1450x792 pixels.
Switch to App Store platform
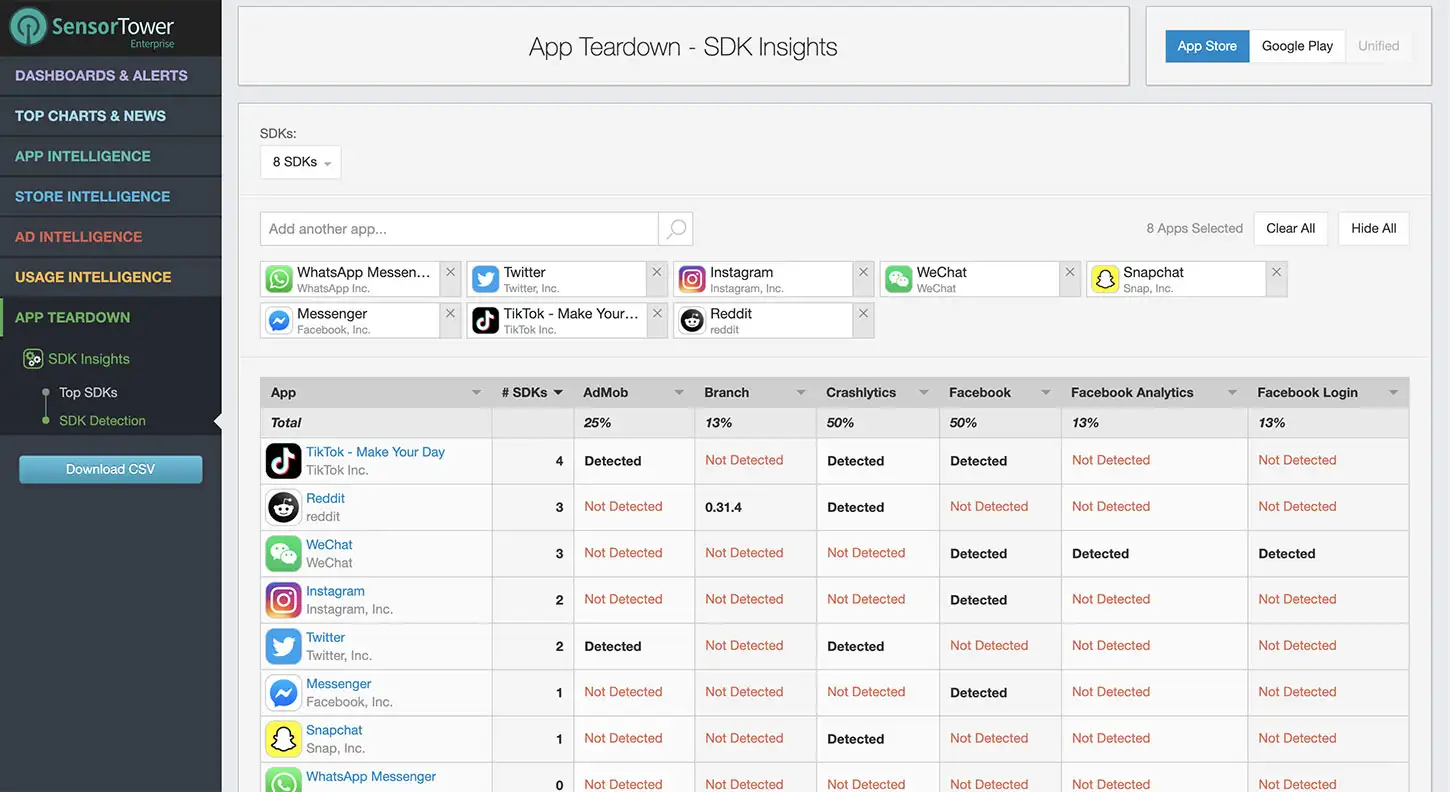[x=1207, y=46]
